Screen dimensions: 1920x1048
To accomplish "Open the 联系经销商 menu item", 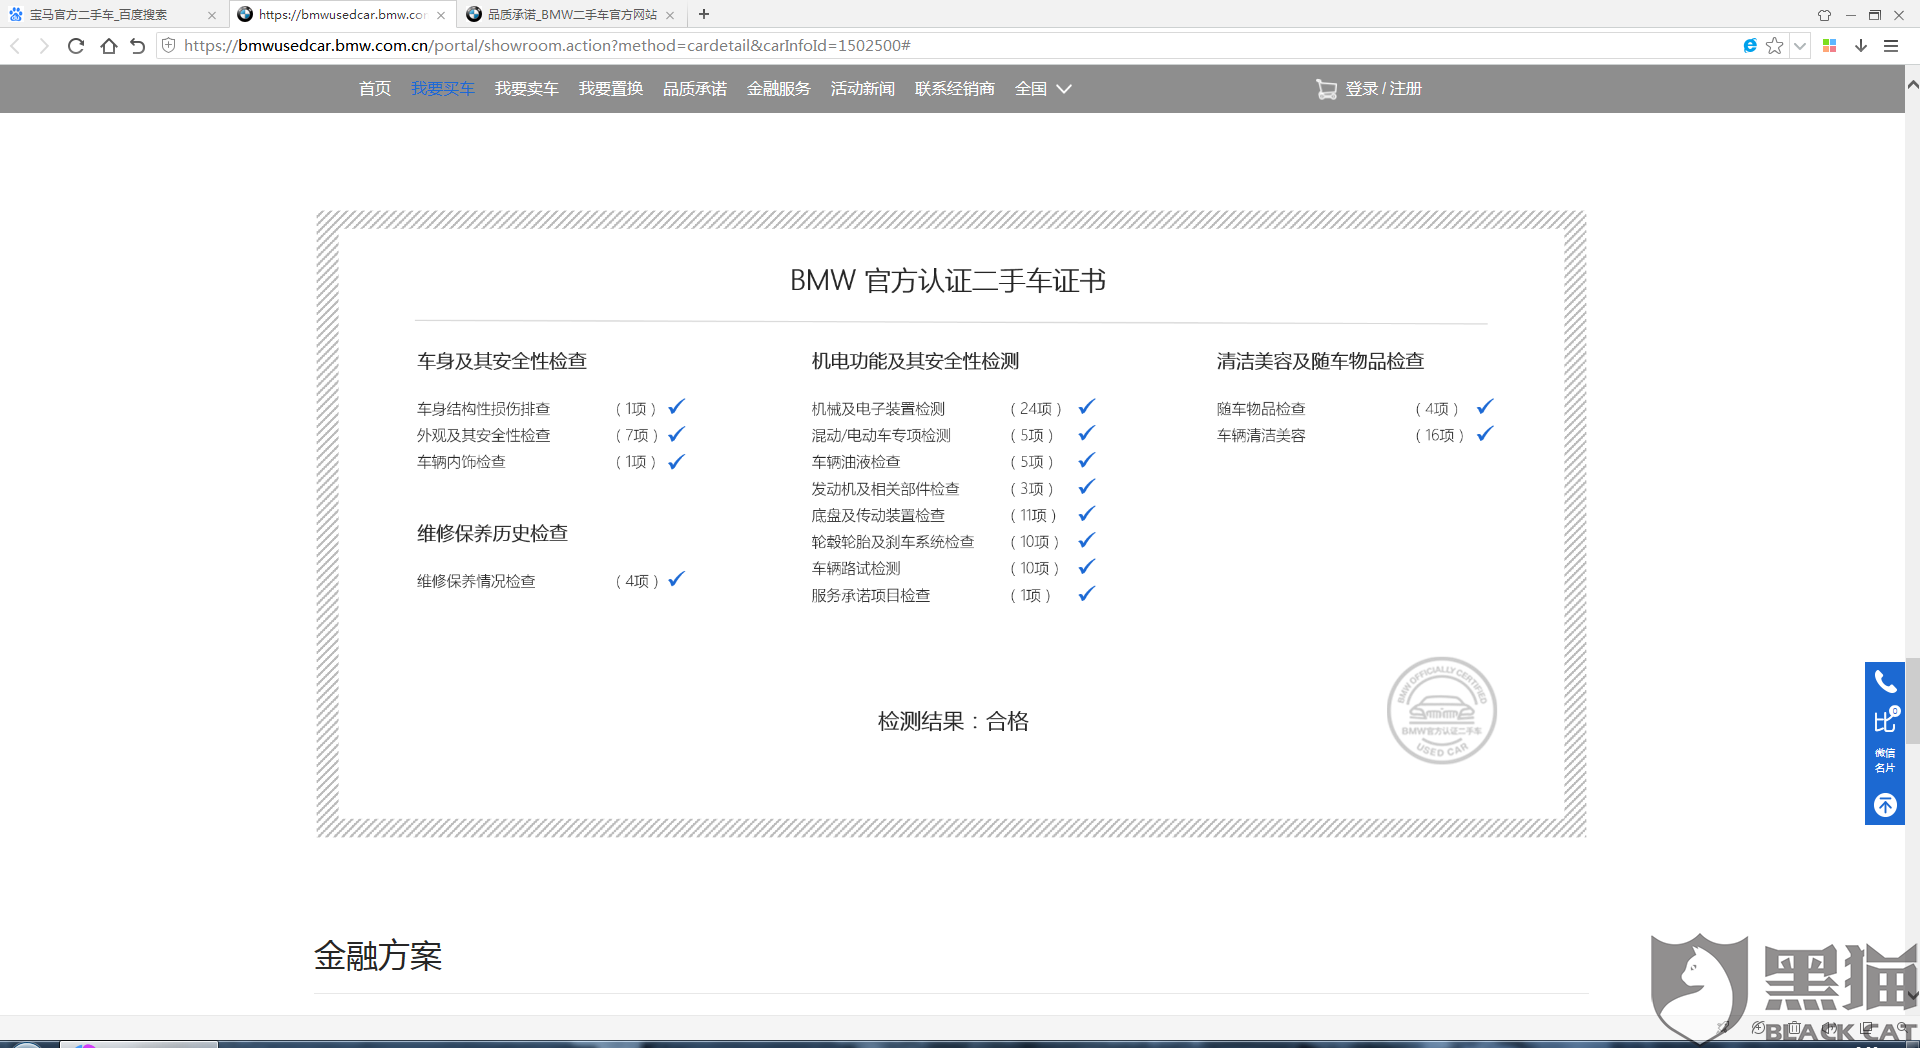I will coord(955,89).
